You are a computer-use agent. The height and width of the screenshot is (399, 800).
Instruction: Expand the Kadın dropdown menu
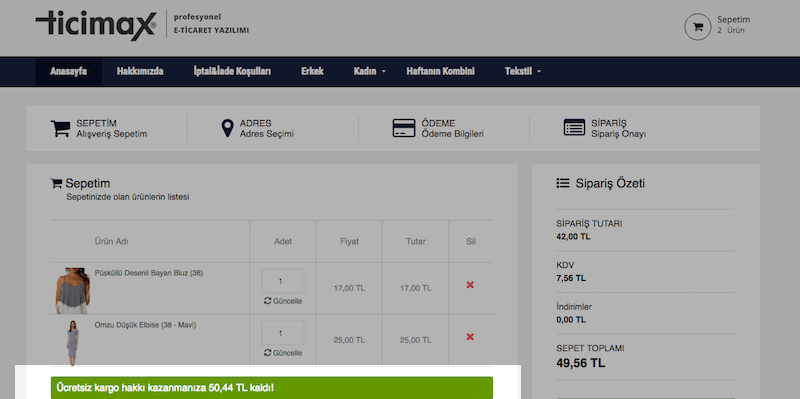pos(369,71)
